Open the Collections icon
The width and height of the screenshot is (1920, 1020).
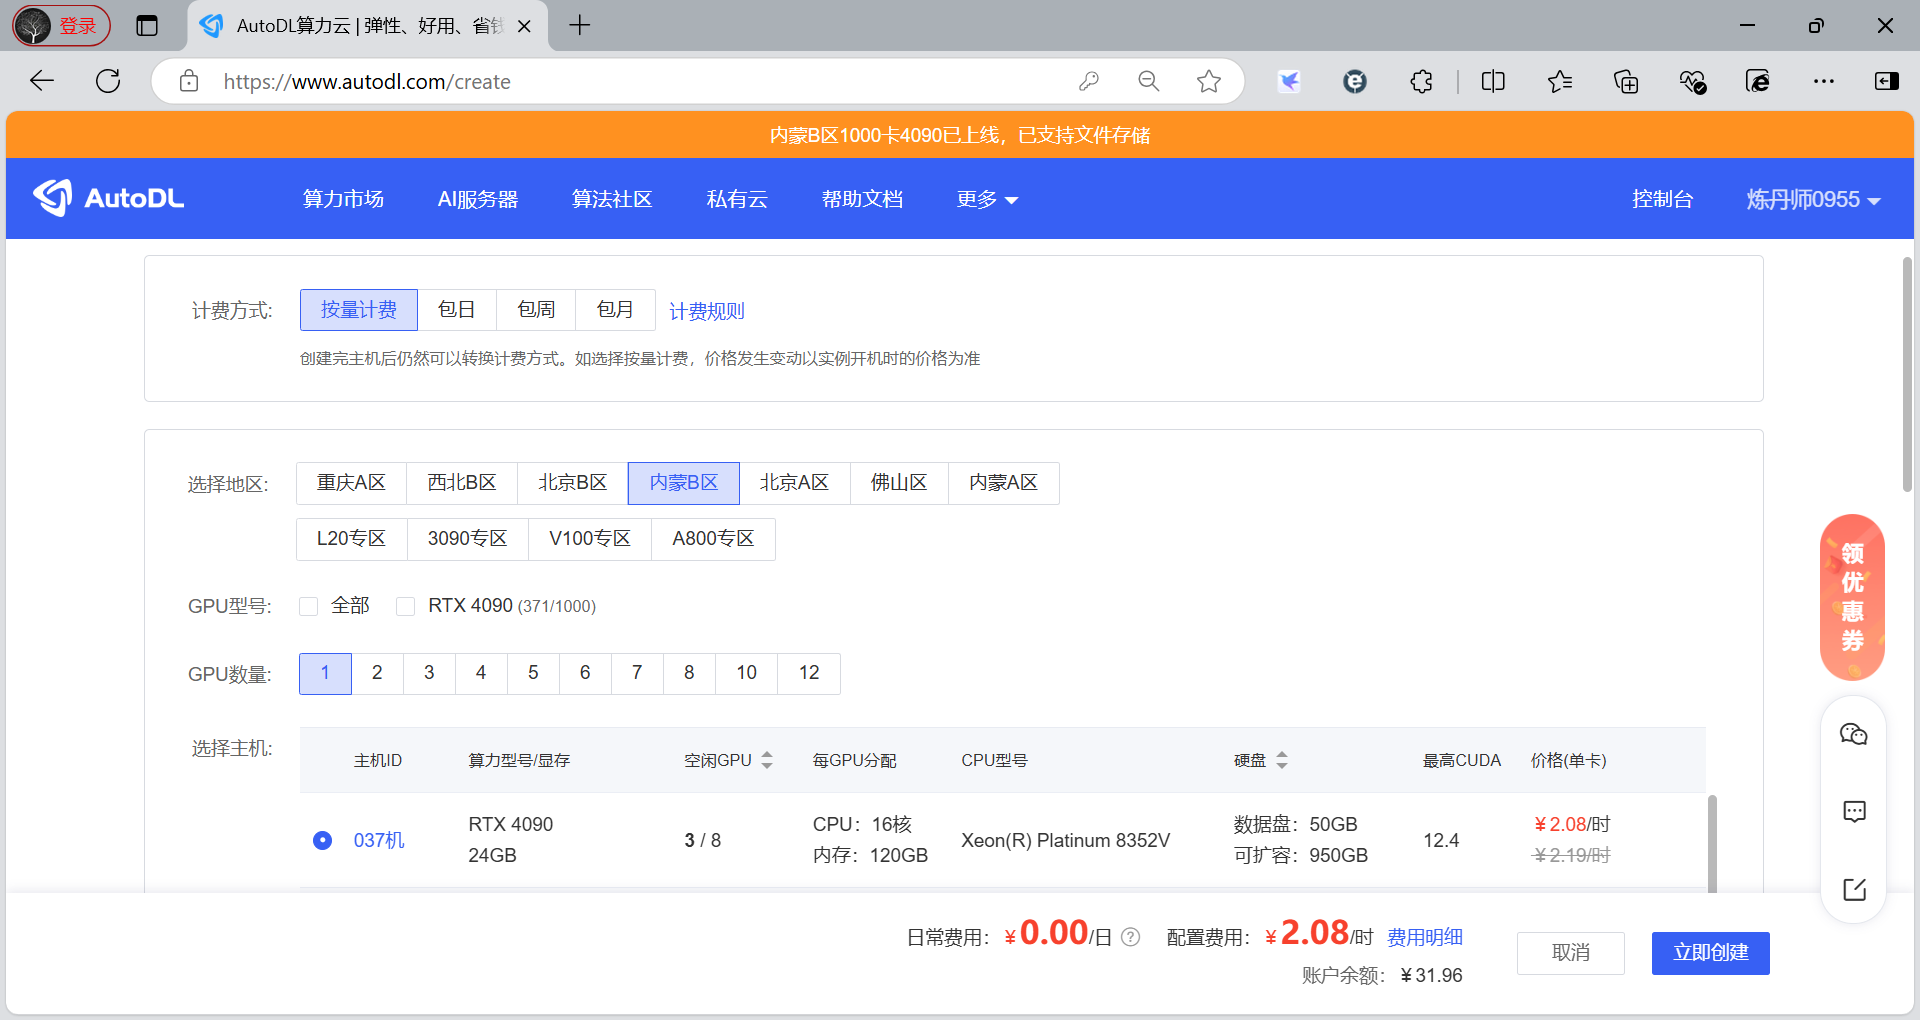1627,81
